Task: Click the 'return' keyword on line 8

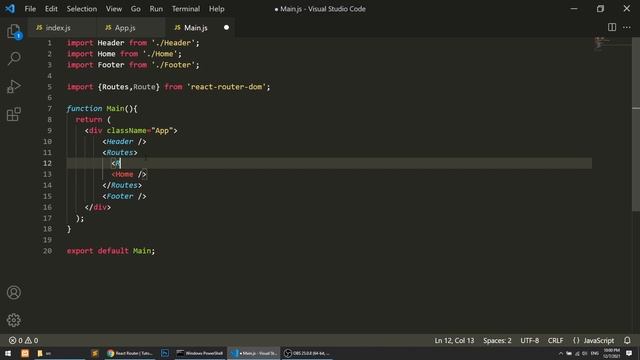Action: tap(89, 120)
